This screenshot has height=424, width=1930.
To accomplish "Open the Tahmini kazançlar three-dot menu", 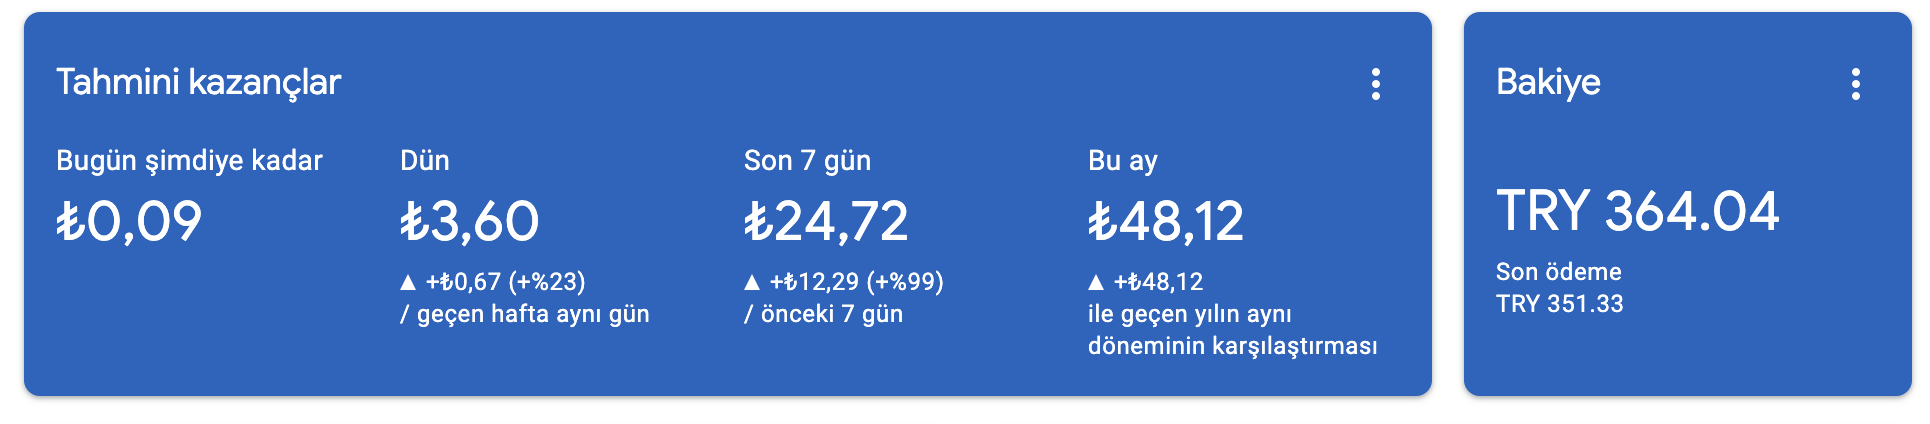I will 1376,84.
